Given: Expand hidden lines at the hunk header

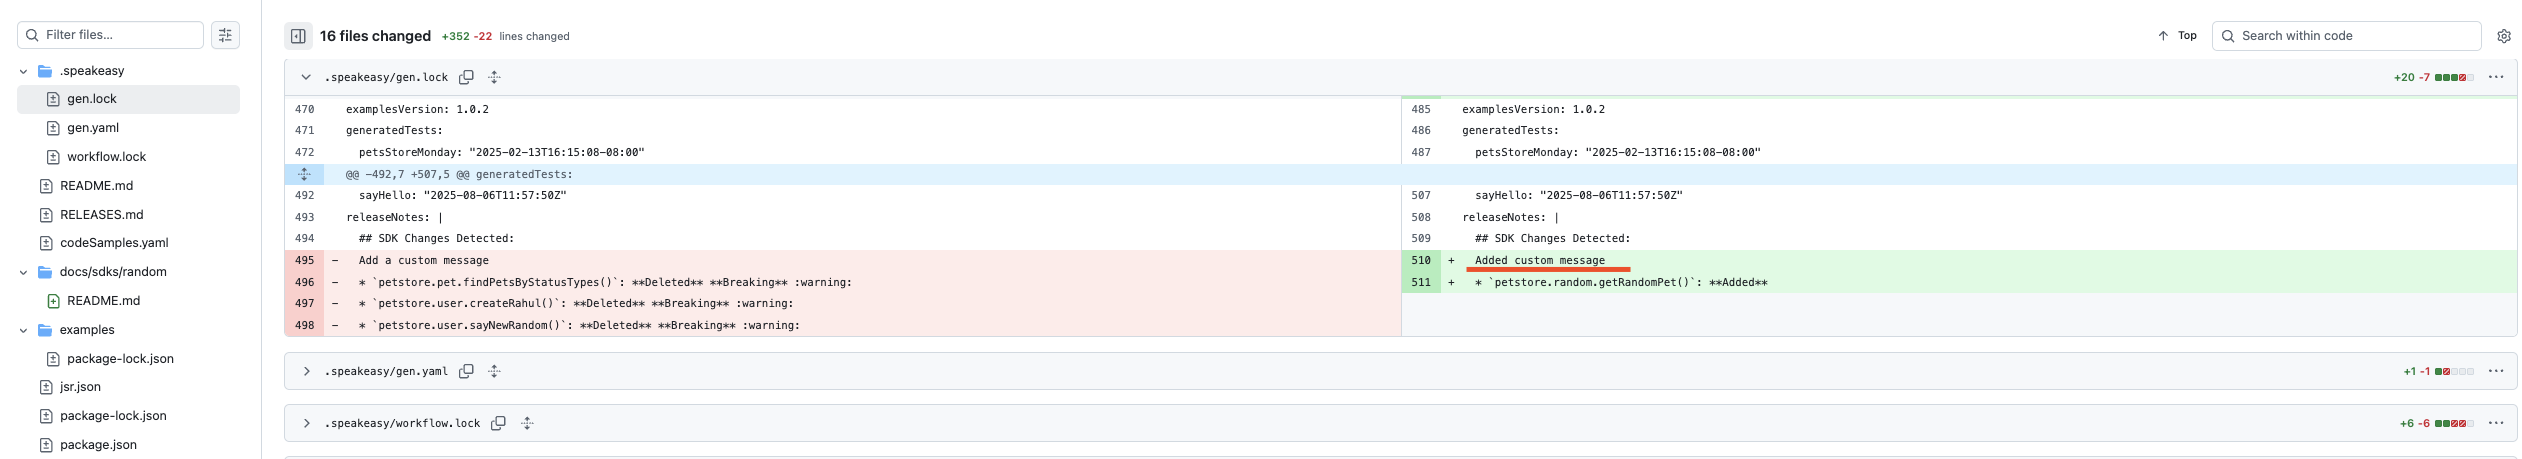Looking at the screenshot, I should point(304,174).
